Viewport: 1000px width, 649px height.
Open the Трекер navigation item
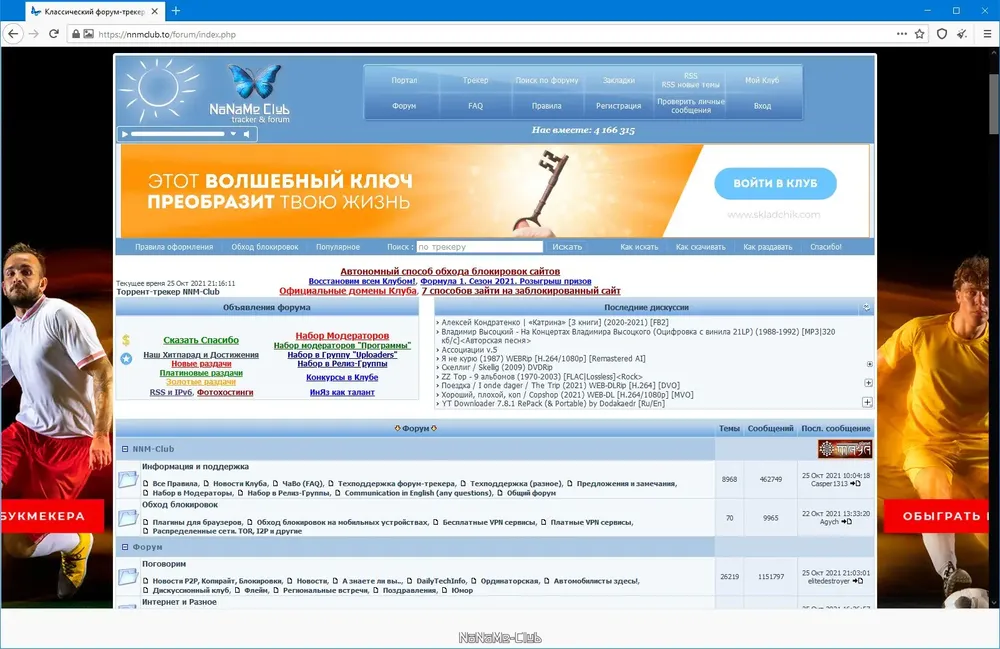click(475, 80)
